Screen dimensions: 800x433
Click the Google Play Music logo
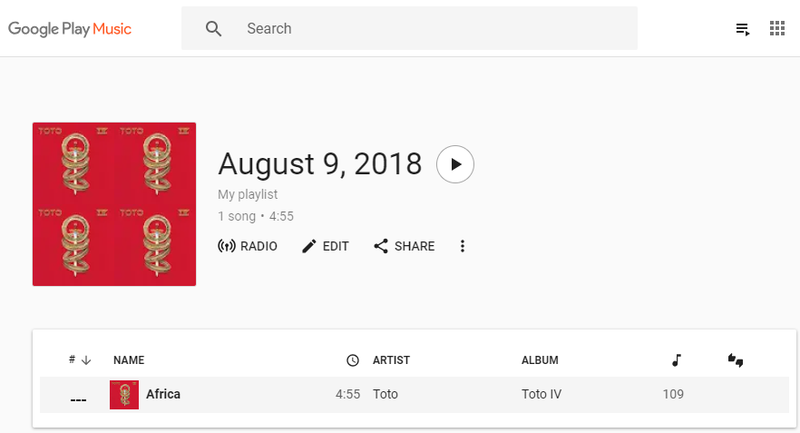[x=69, y=29]
